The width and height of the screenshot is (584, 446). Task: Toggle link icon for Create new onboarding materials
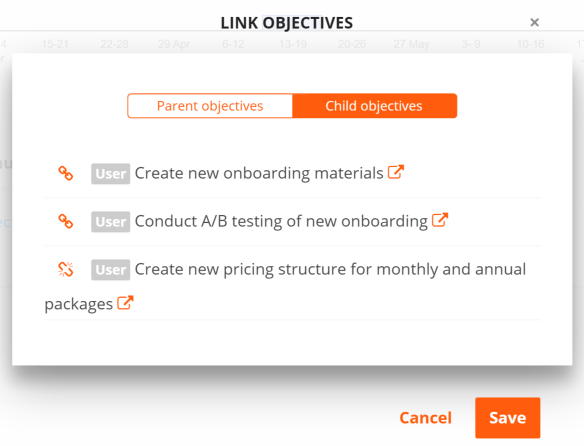66,173
